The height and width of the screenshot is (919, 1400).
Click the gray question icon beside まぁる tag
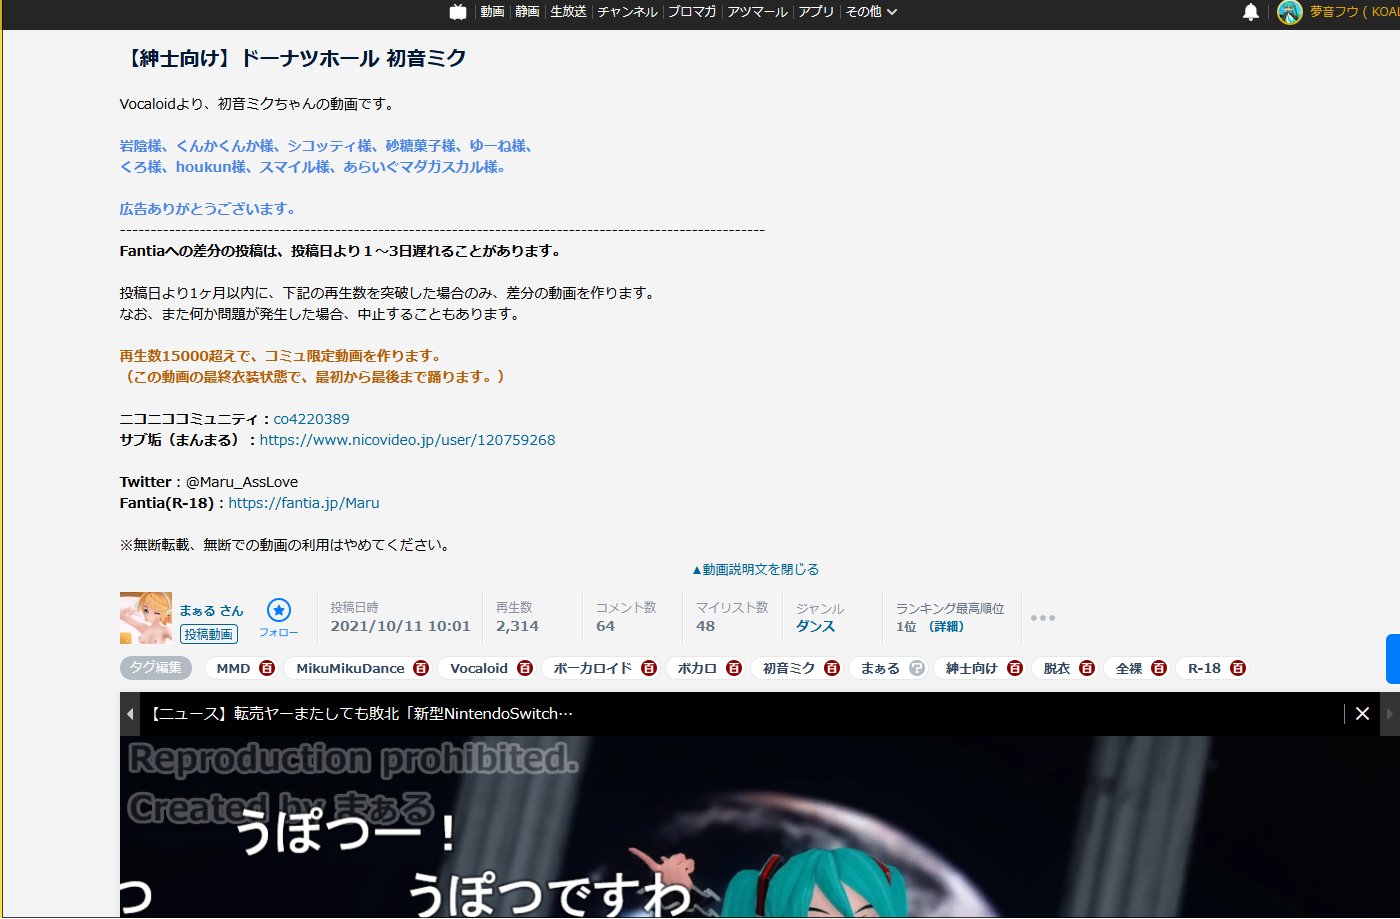tap(916, 668)
